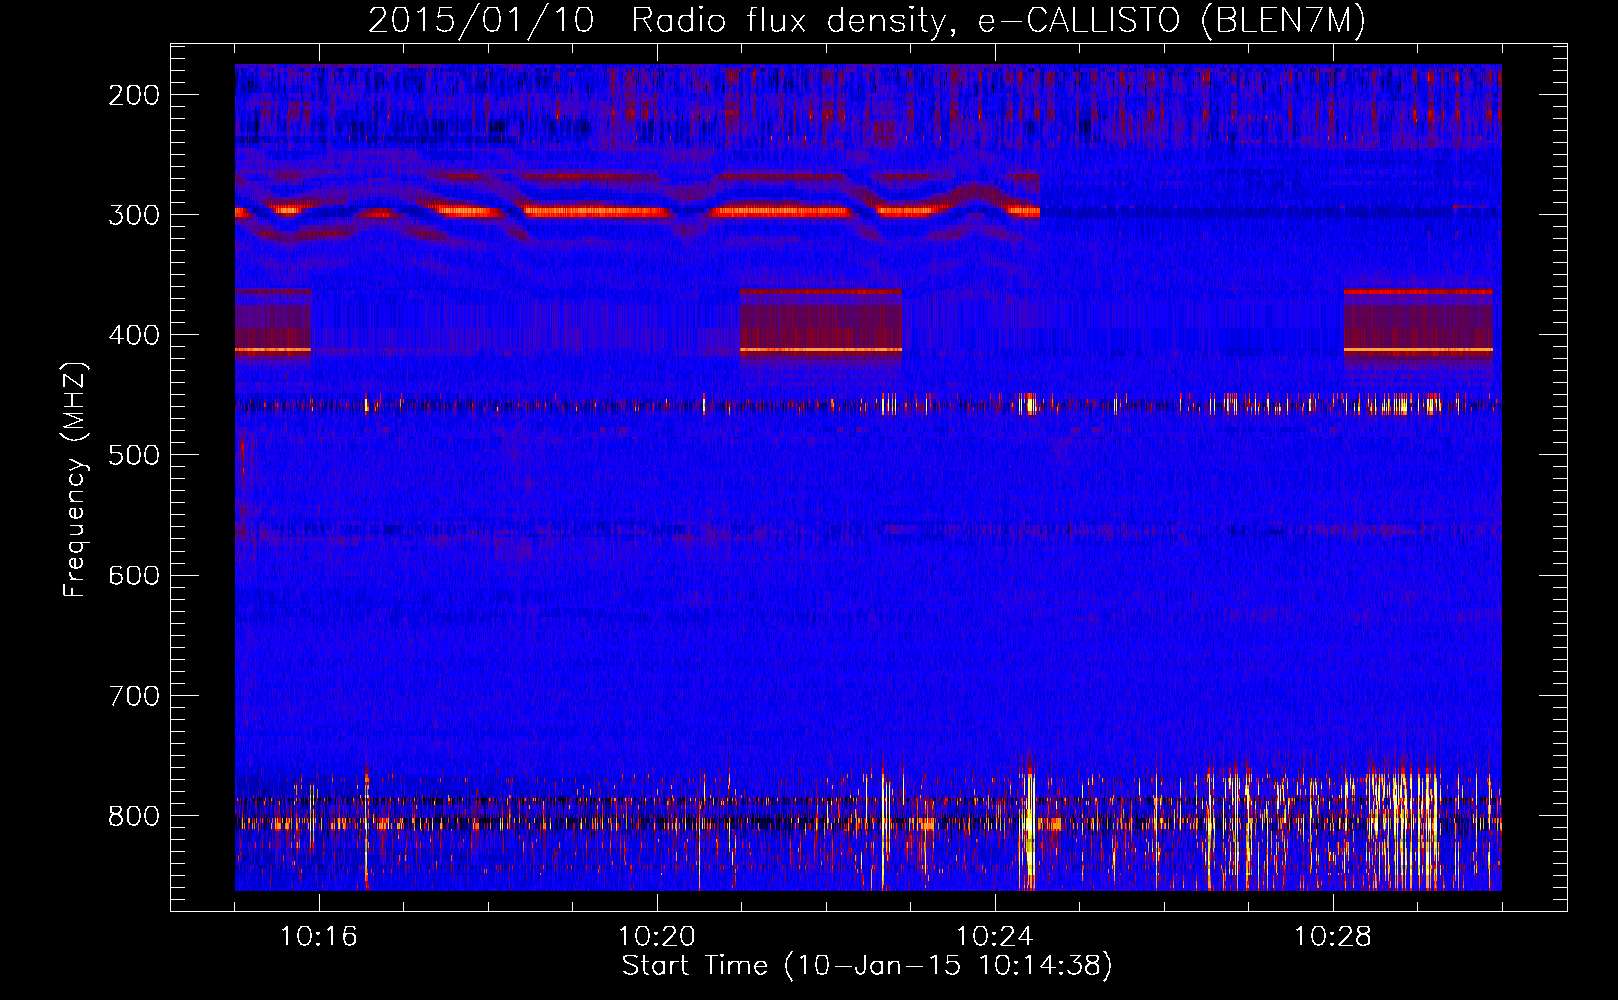
Task: Click the 600 frequency tick label
Action: click(x=134, y=575)
